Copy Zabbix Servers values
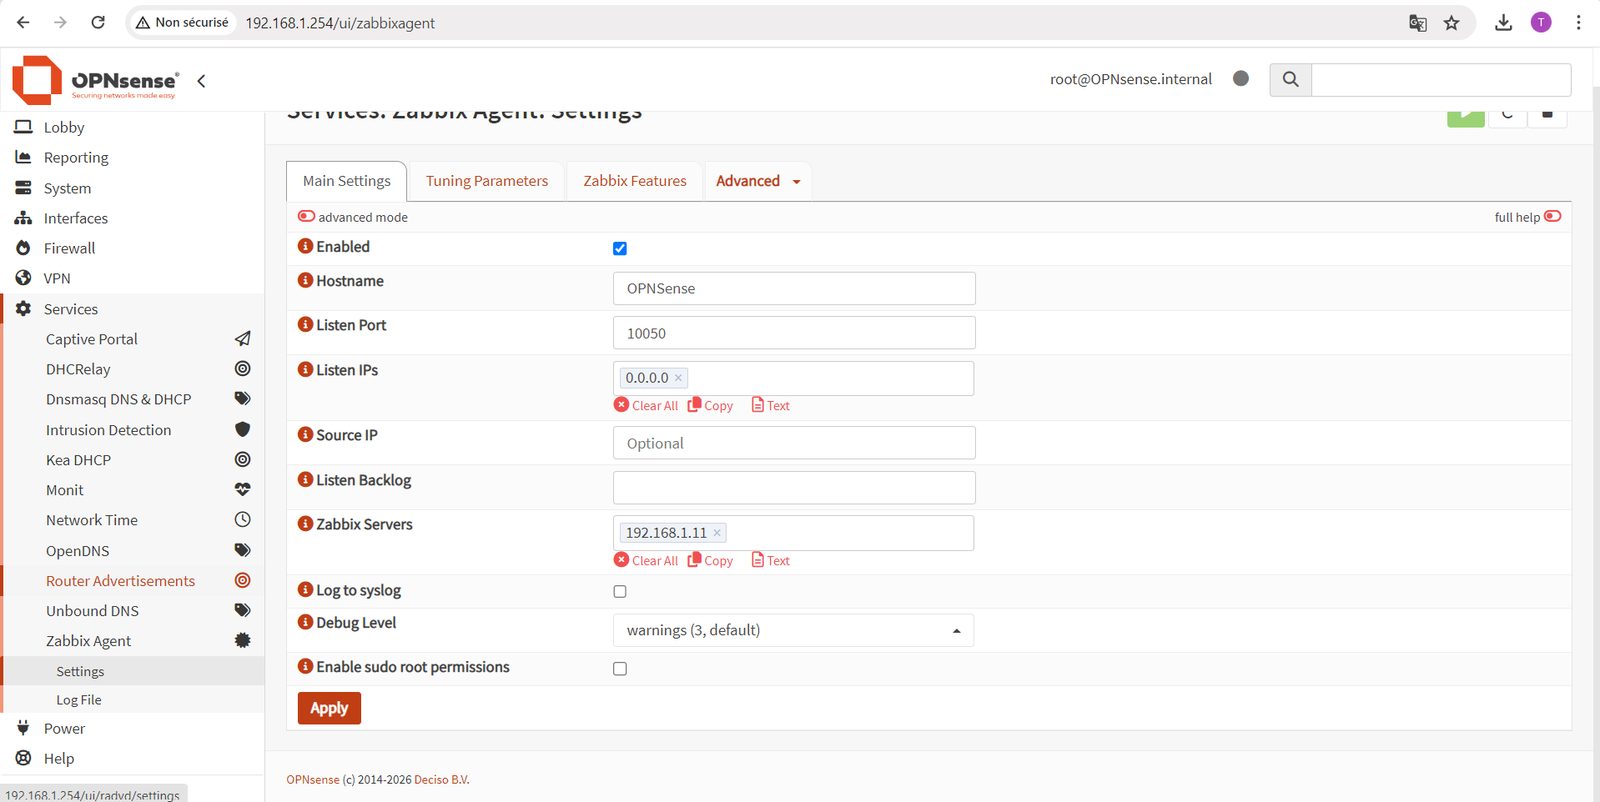The width and height of the screenshot is (1600, 802). tap(711, 560)
